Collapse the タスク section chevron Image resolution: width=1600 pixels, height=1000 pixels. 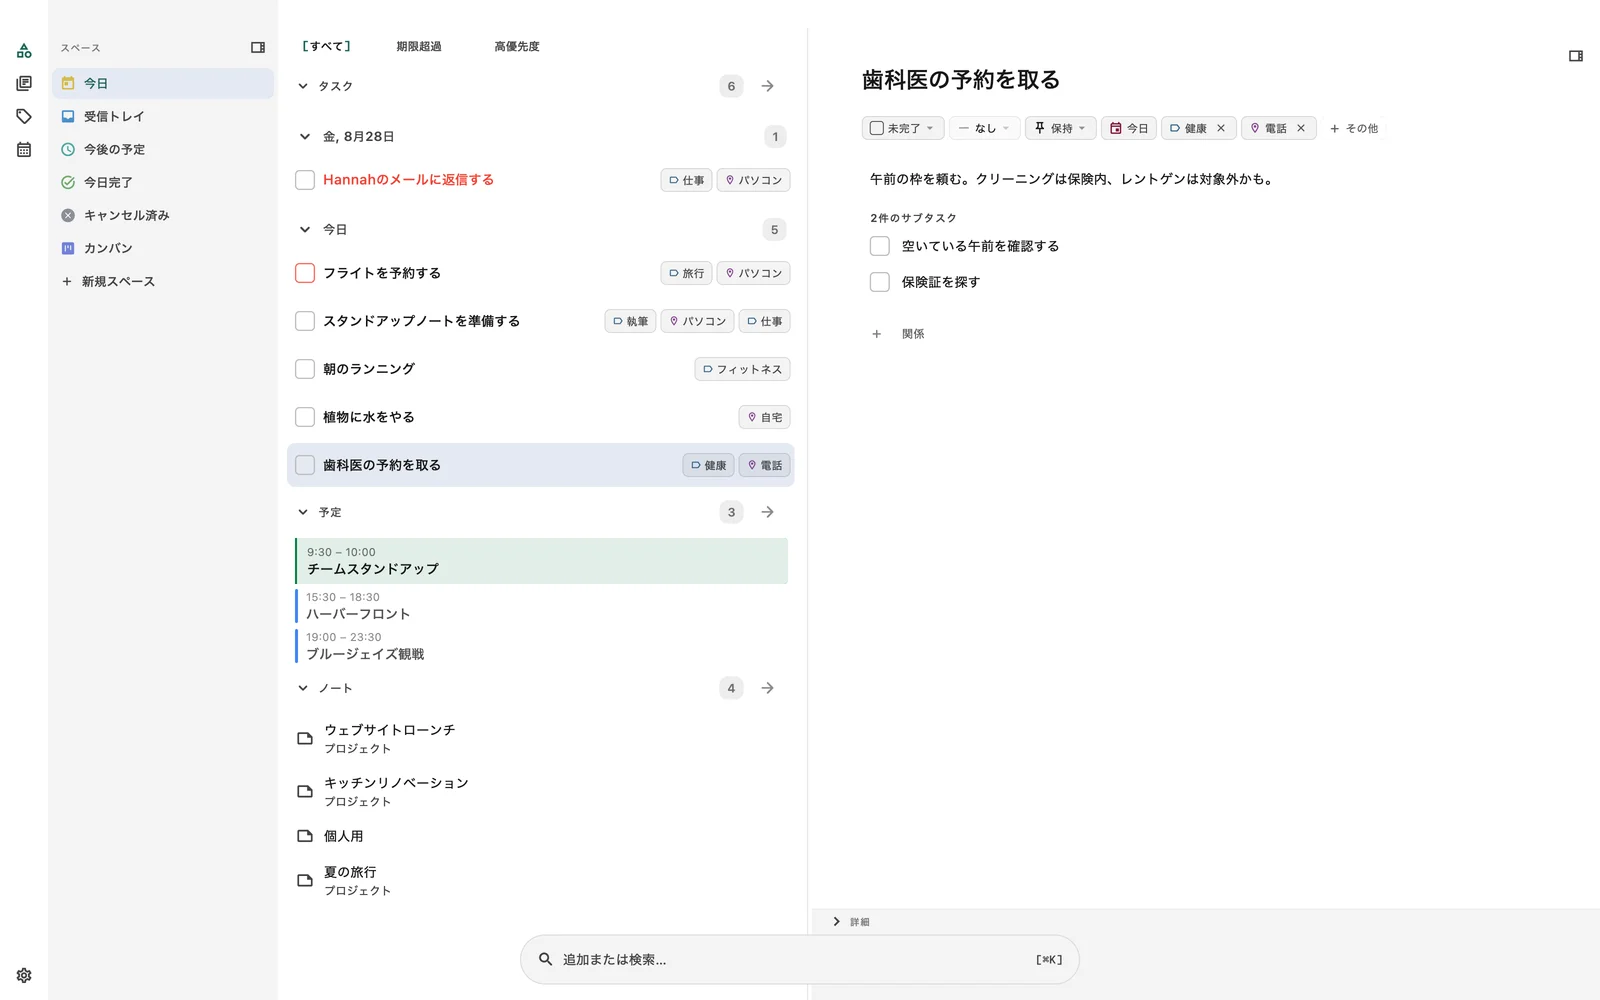point(303,86)
